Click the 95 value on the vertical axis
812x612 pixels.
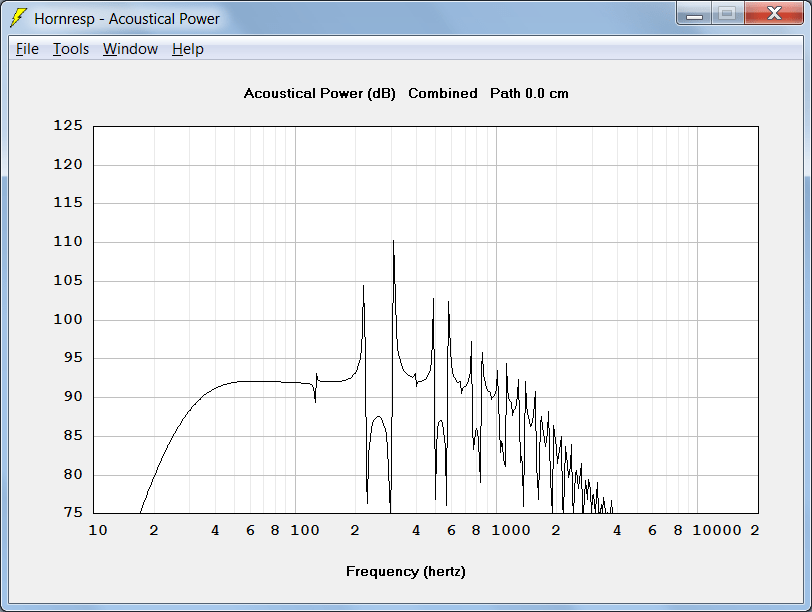[73, 358]
